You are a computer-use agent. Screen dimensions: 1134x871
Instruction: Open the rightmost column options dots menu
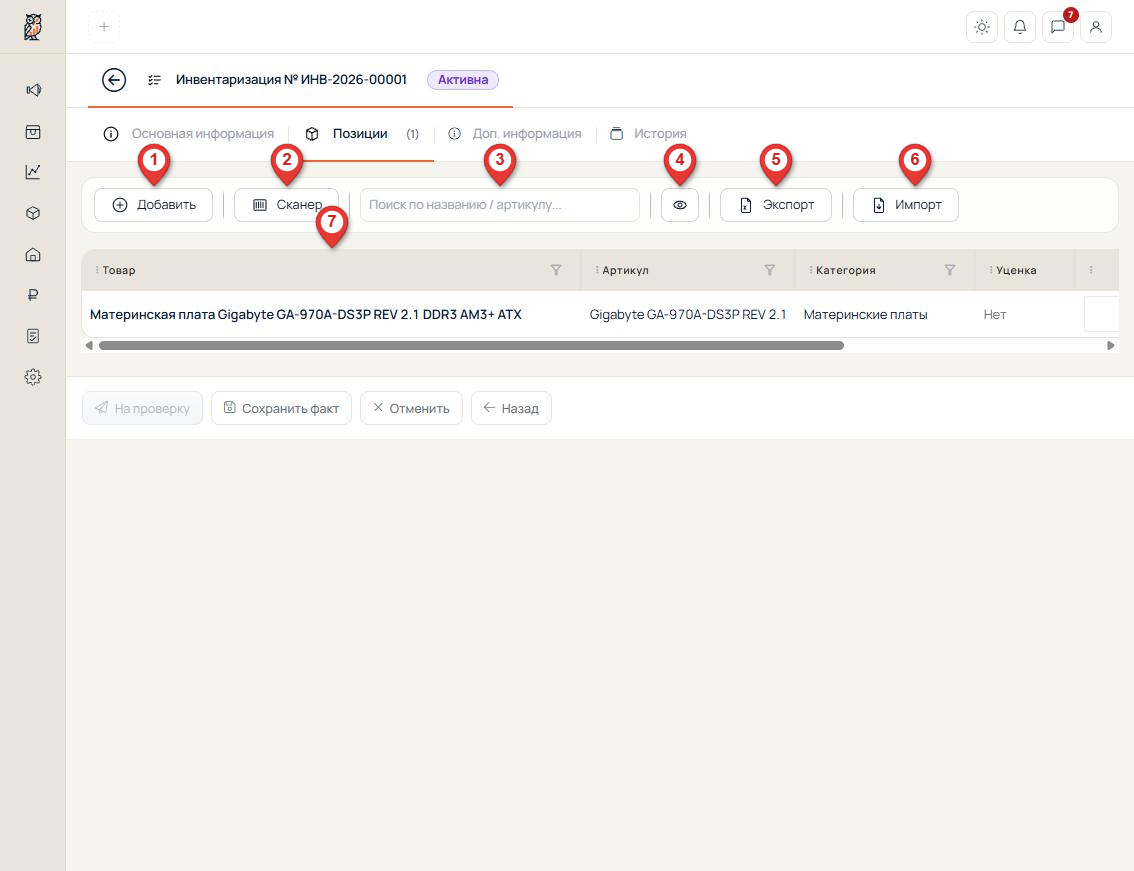coord(1091,270)
